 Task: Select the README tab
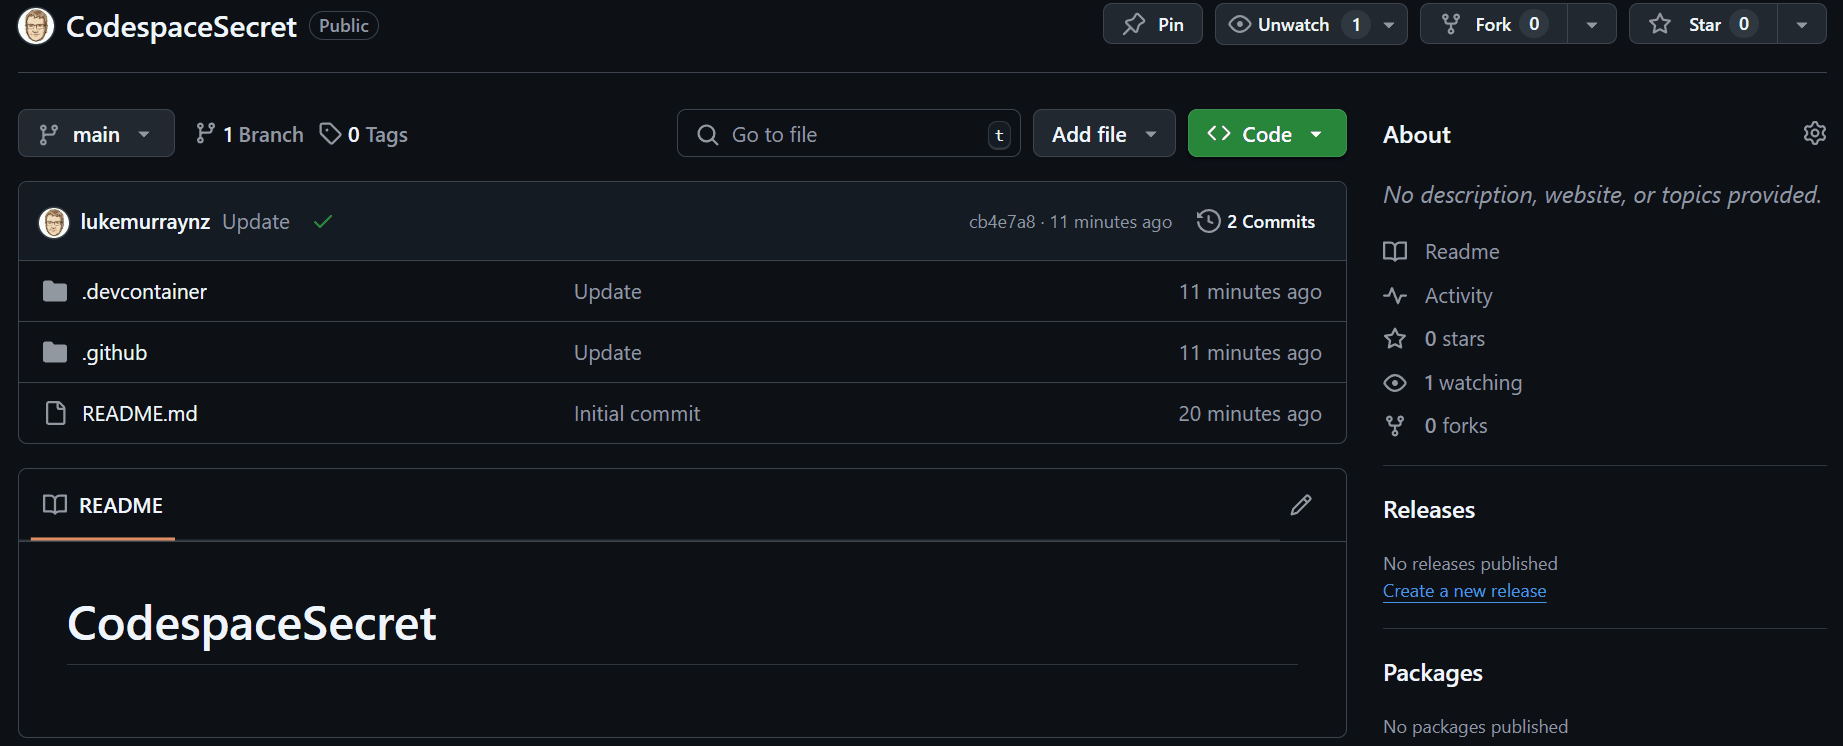(x=103, y=505)
